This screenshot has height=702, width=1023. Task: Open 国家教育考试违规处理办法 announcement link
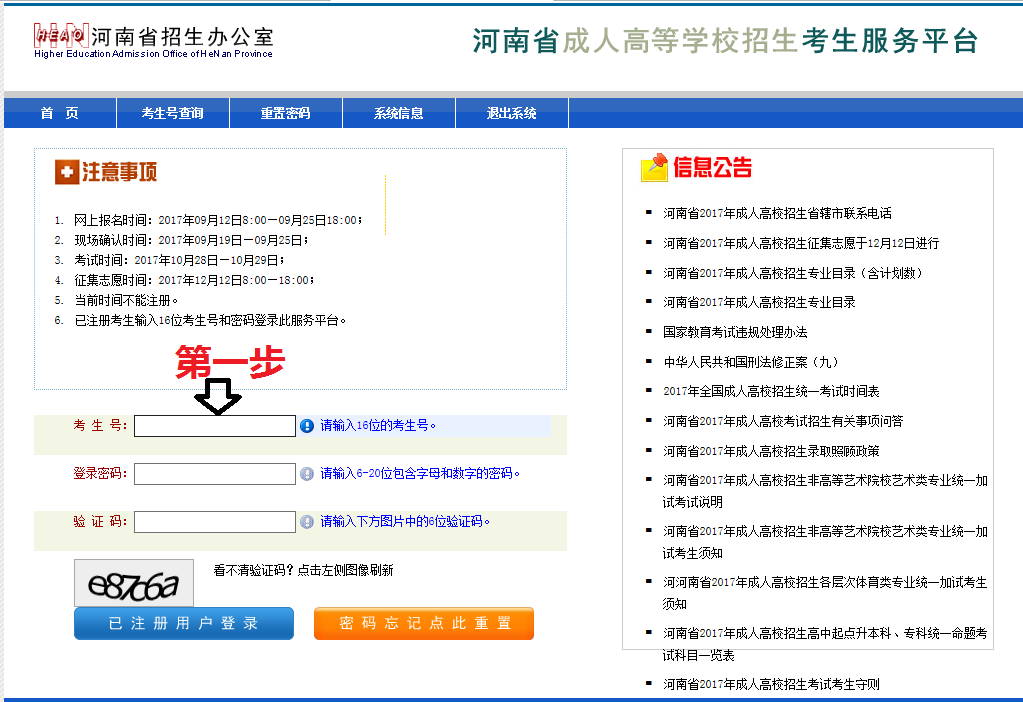click(x=735, y=332)
